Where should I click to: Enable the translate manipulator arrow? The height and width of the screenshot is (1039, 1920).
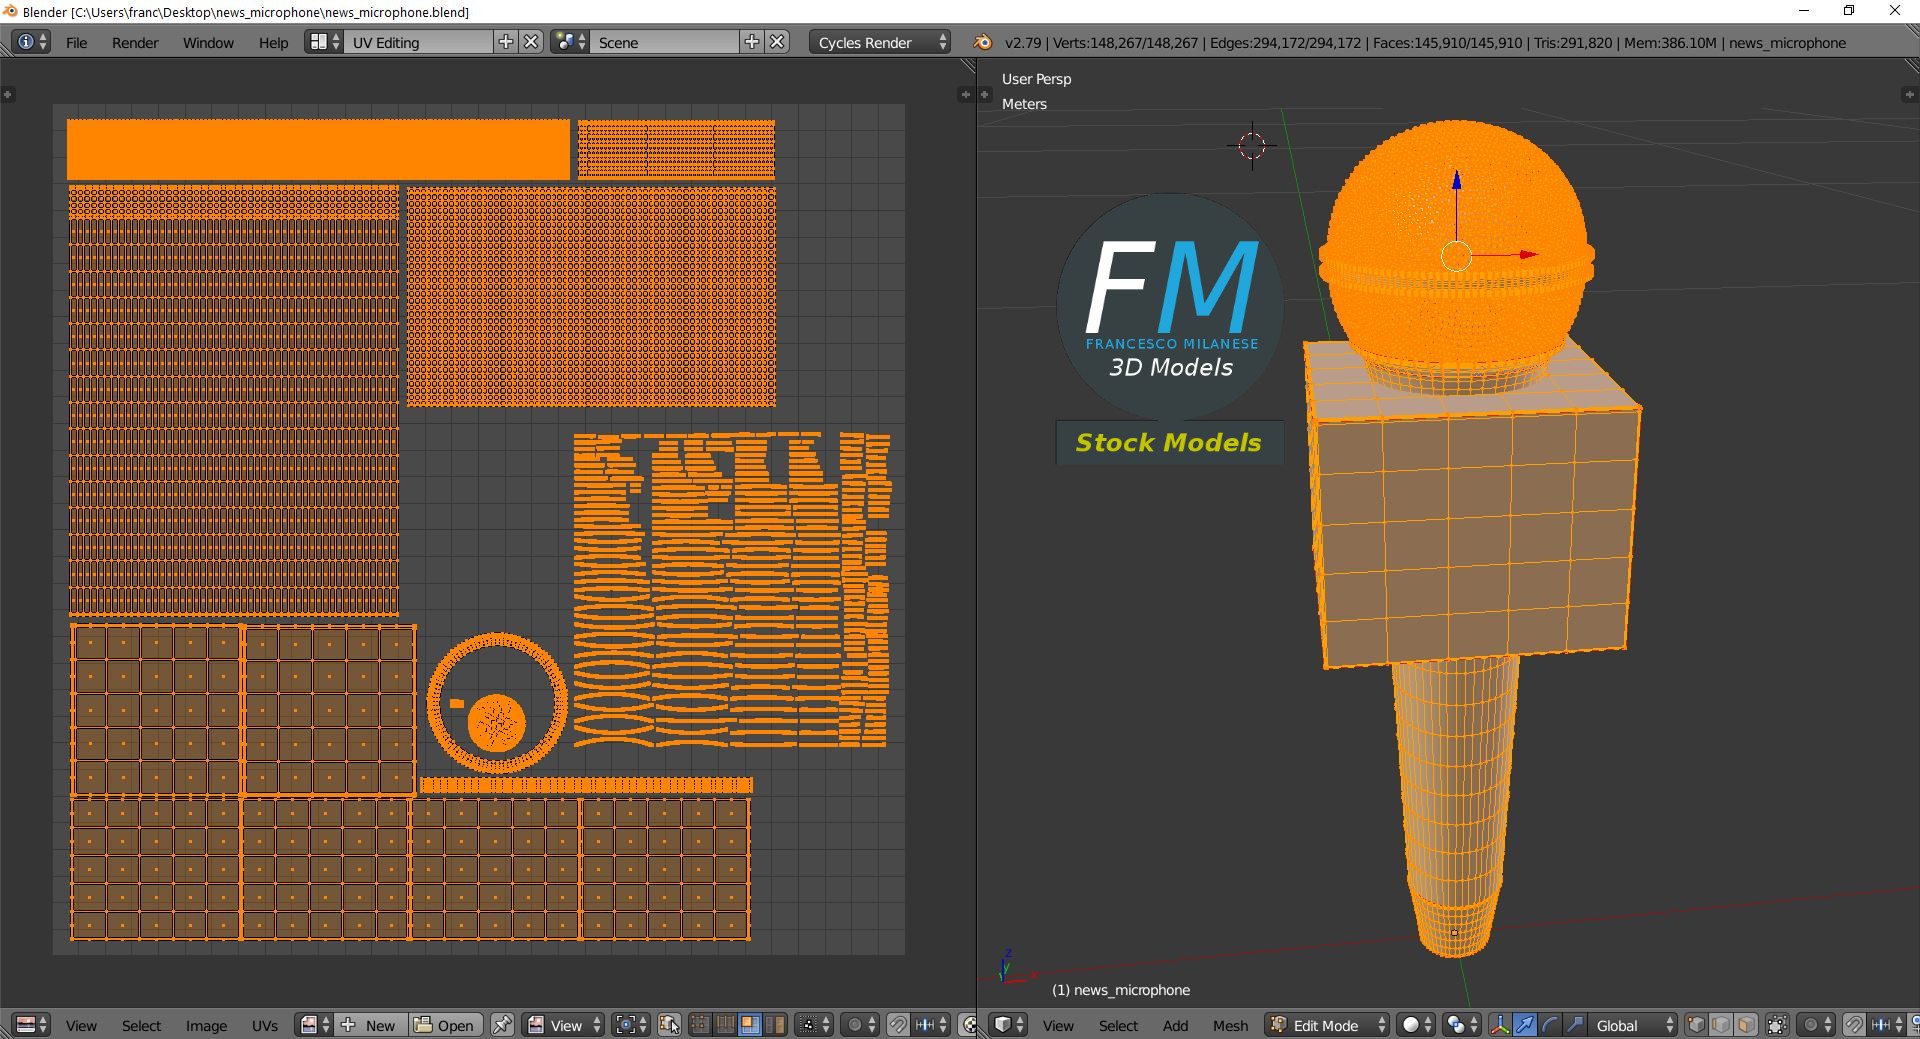click(x=1524, y=1025)
